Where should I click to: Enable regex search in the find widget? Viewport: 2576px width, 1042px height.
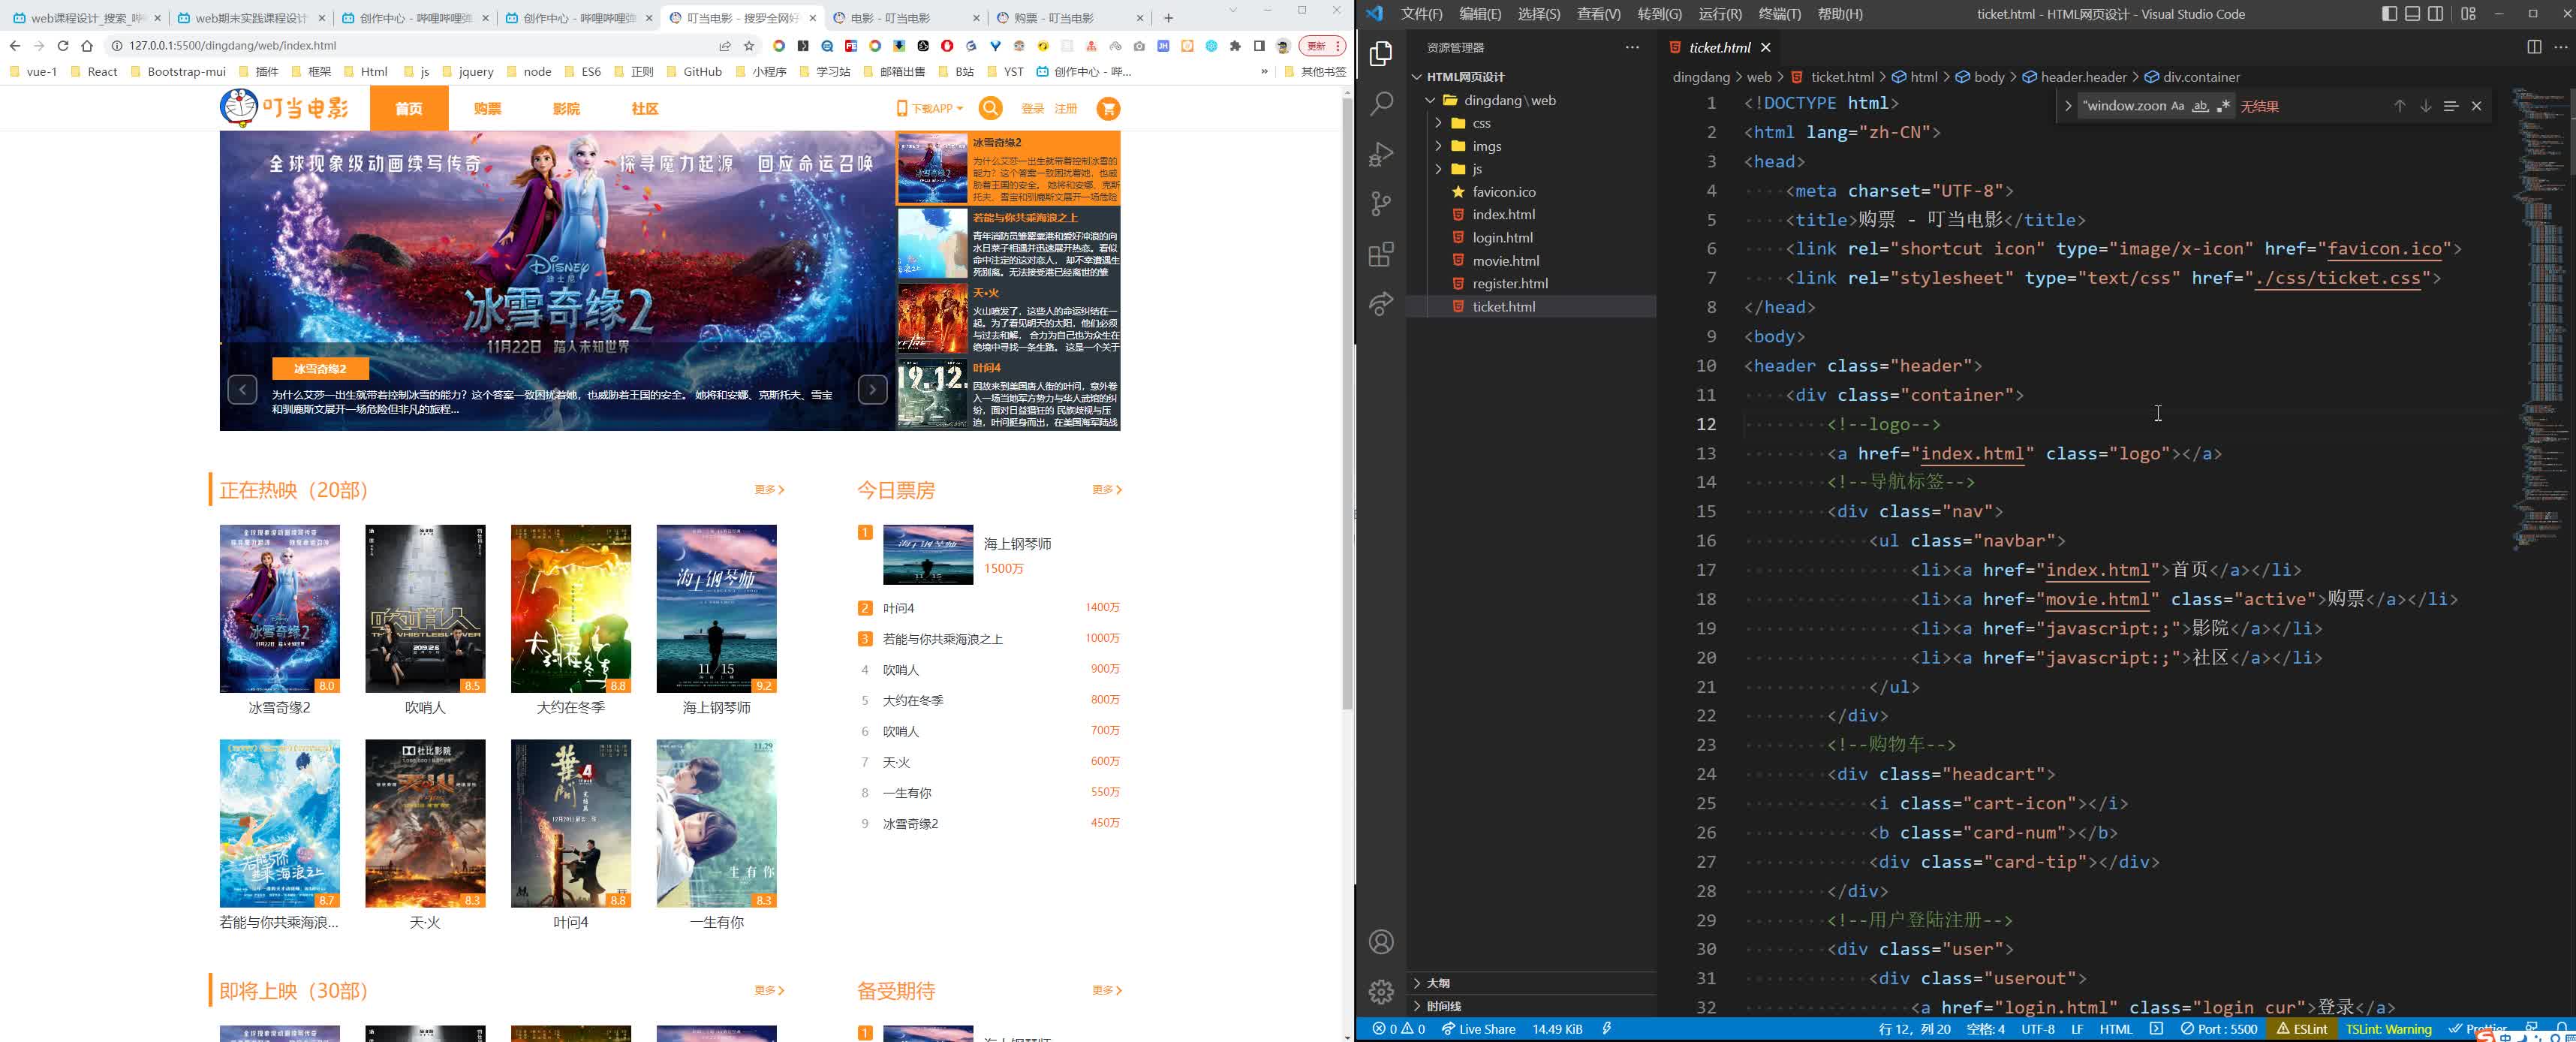2223,105
